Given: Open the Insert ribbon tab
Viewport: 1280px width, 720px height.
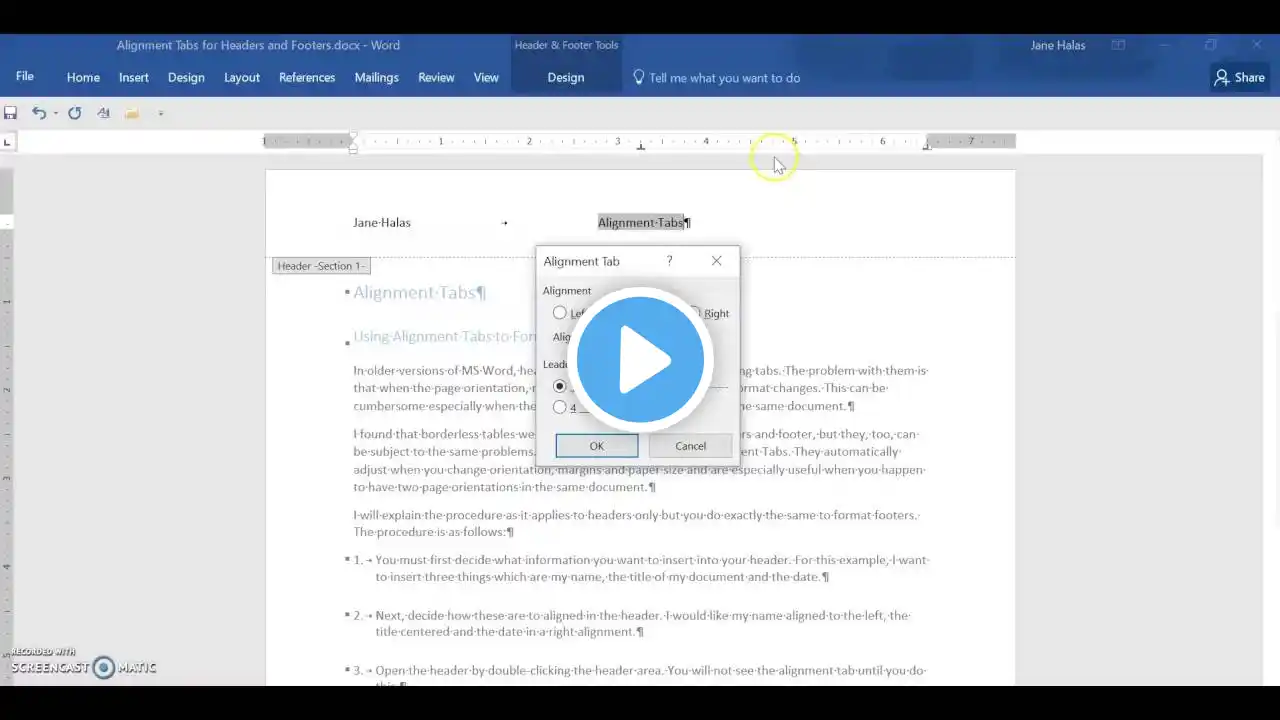Looking at the screenshot, I should (x=134, y=77).
